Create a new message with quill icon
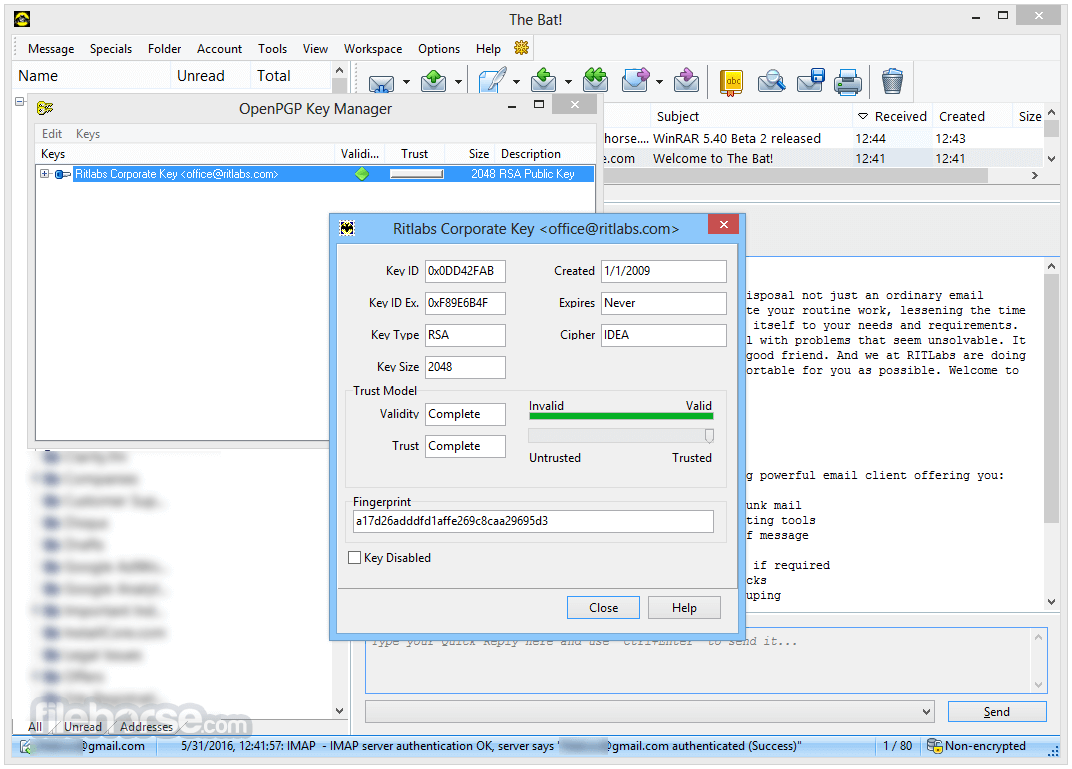Image resolution: width=1072 pixels, height=769 pixels. click(x=492, y=81)
